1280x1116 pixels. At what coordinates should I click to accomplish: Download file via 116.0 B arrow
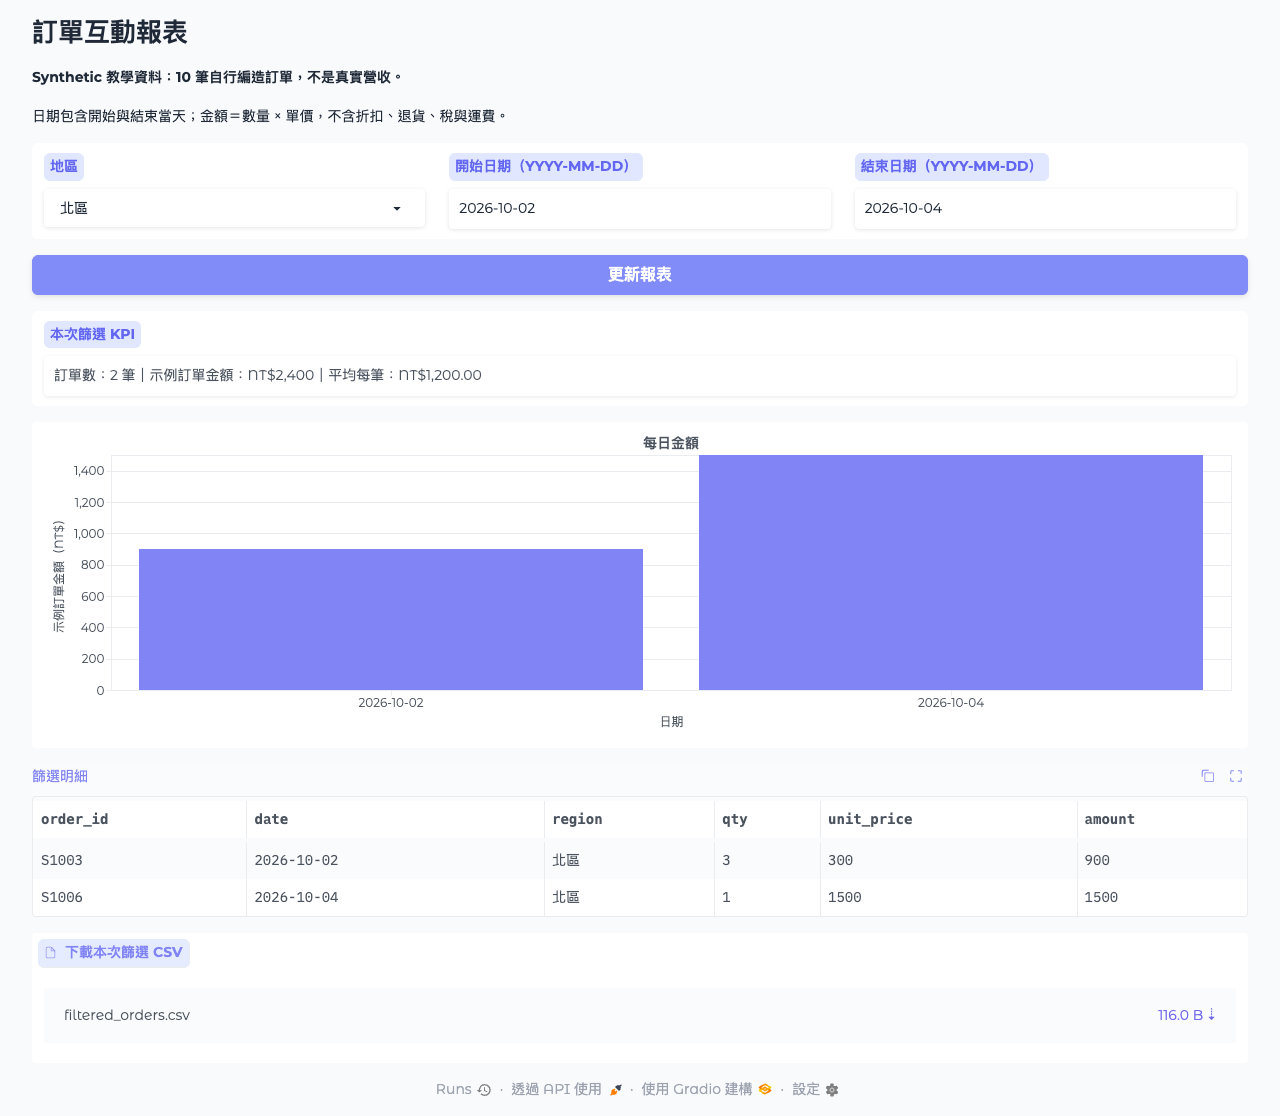1187,1015
